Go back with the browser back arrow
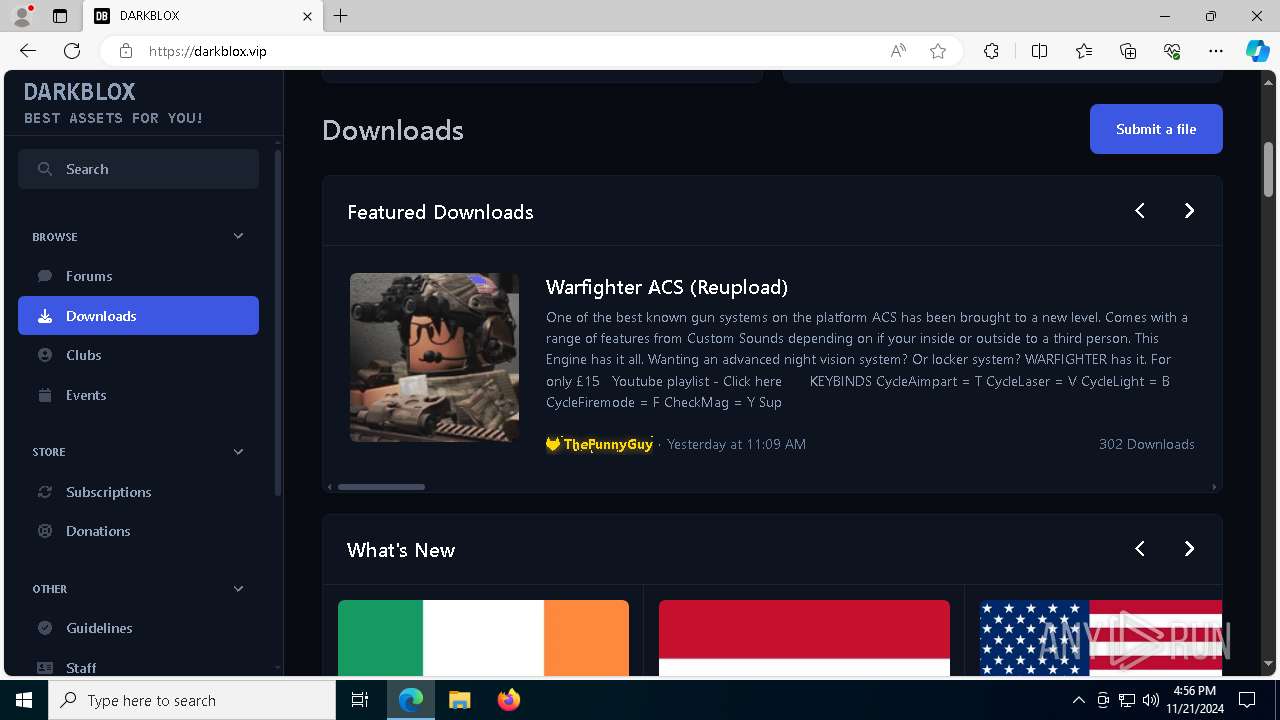The image size is (1280, 720). pyautogui.click(x=28, y=51)
